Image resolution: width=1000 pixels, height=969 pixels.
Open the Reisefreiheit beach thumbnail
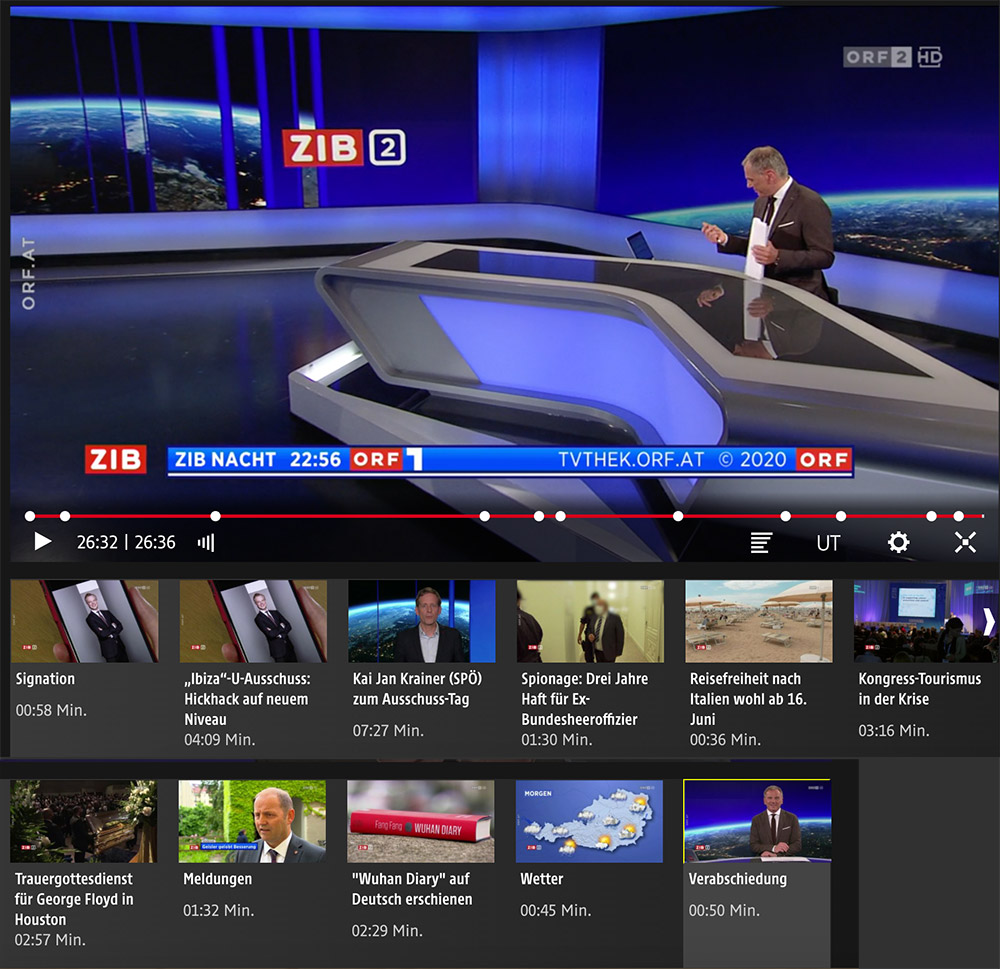click(x=759, y=621)
